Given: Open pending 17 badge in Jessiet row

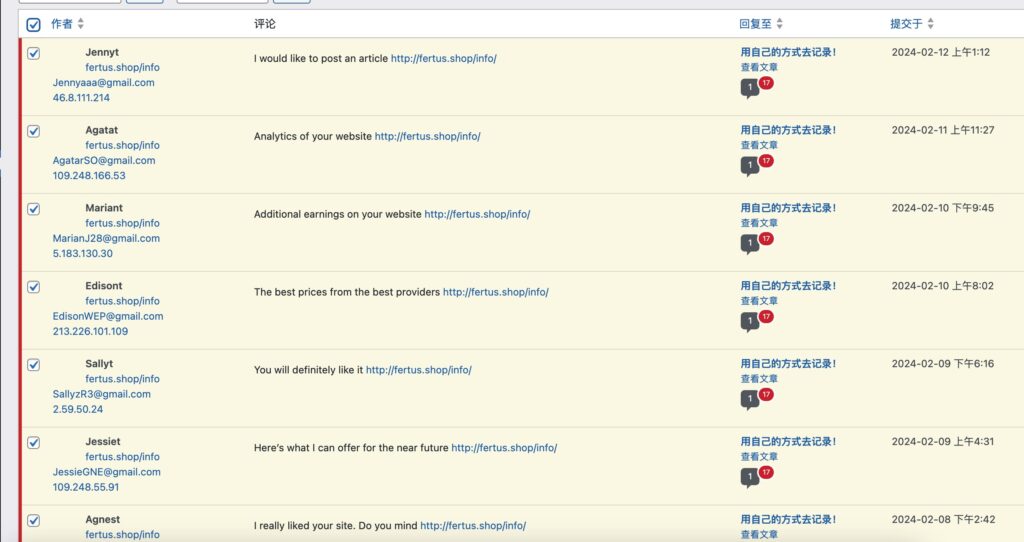Looking at the screenshot, I should 766,472.
